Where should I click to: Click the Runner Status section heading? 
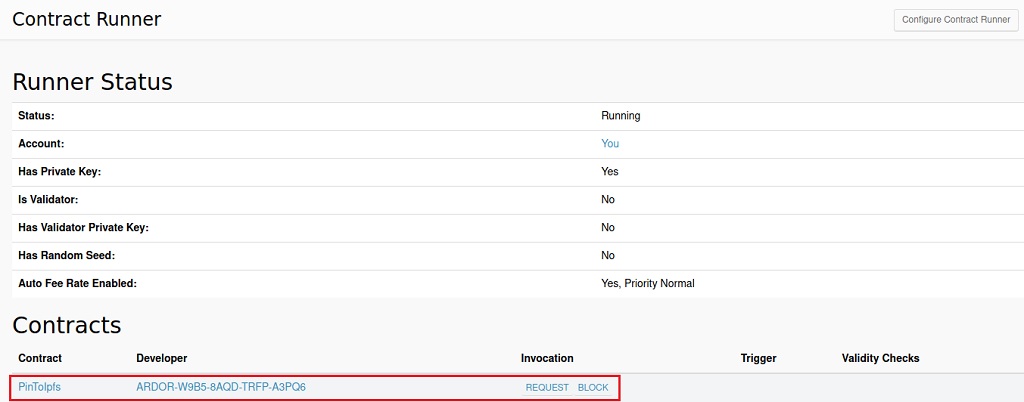pos(92,82)
